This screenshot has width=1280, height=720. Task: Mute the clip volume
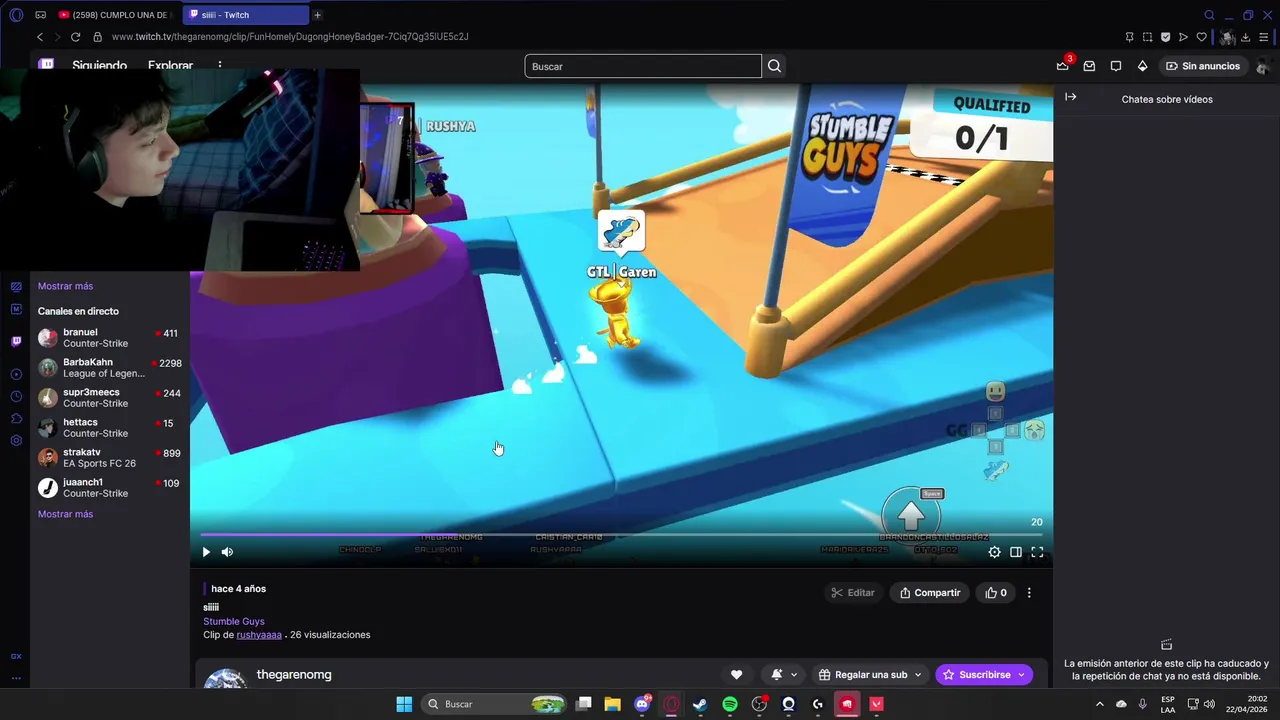(227, 552)
